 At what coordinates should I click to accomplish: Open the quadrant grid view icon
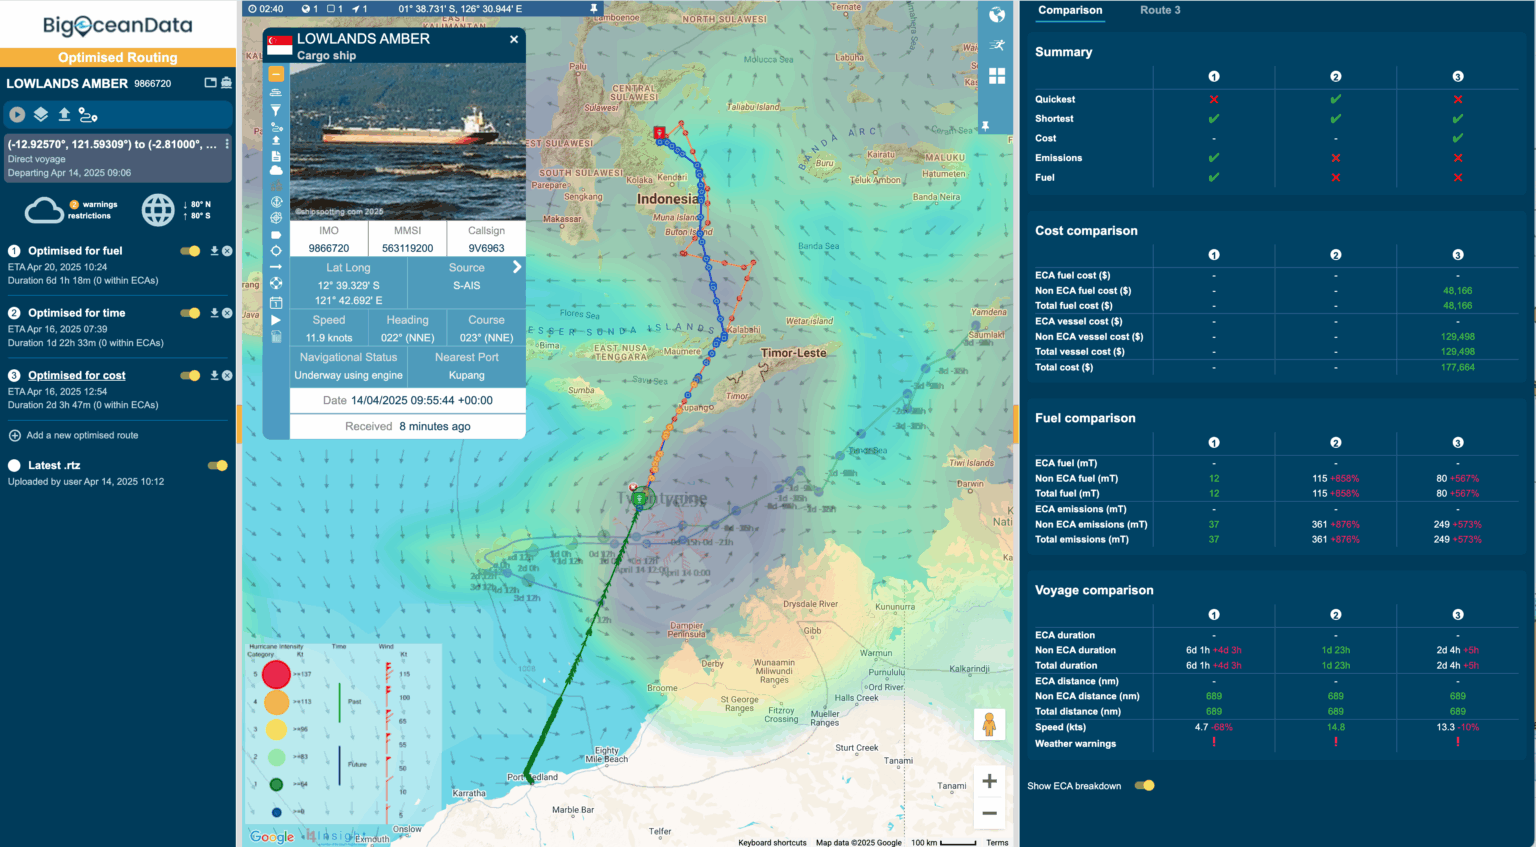[x=996, y=75]
